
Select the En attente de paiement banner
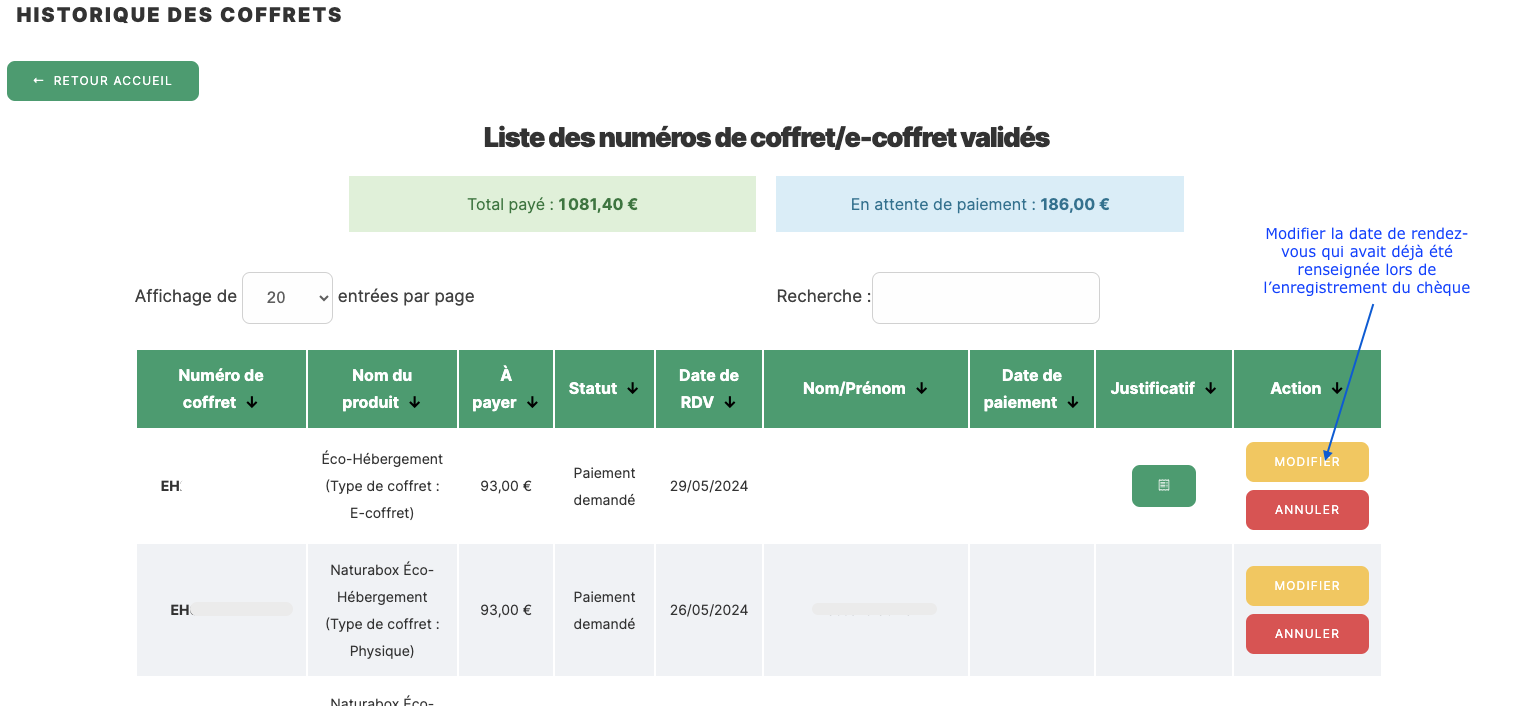(980, 204)
